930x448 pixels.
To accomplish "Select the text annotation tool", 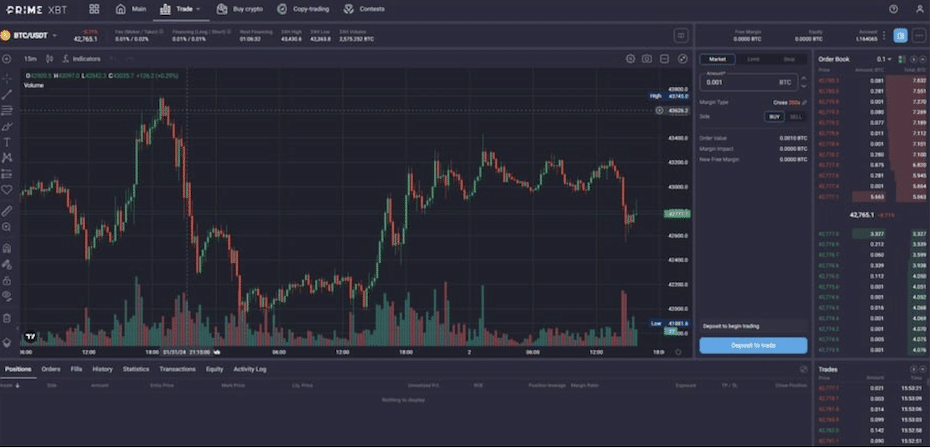I will click(x=7, y=142).
